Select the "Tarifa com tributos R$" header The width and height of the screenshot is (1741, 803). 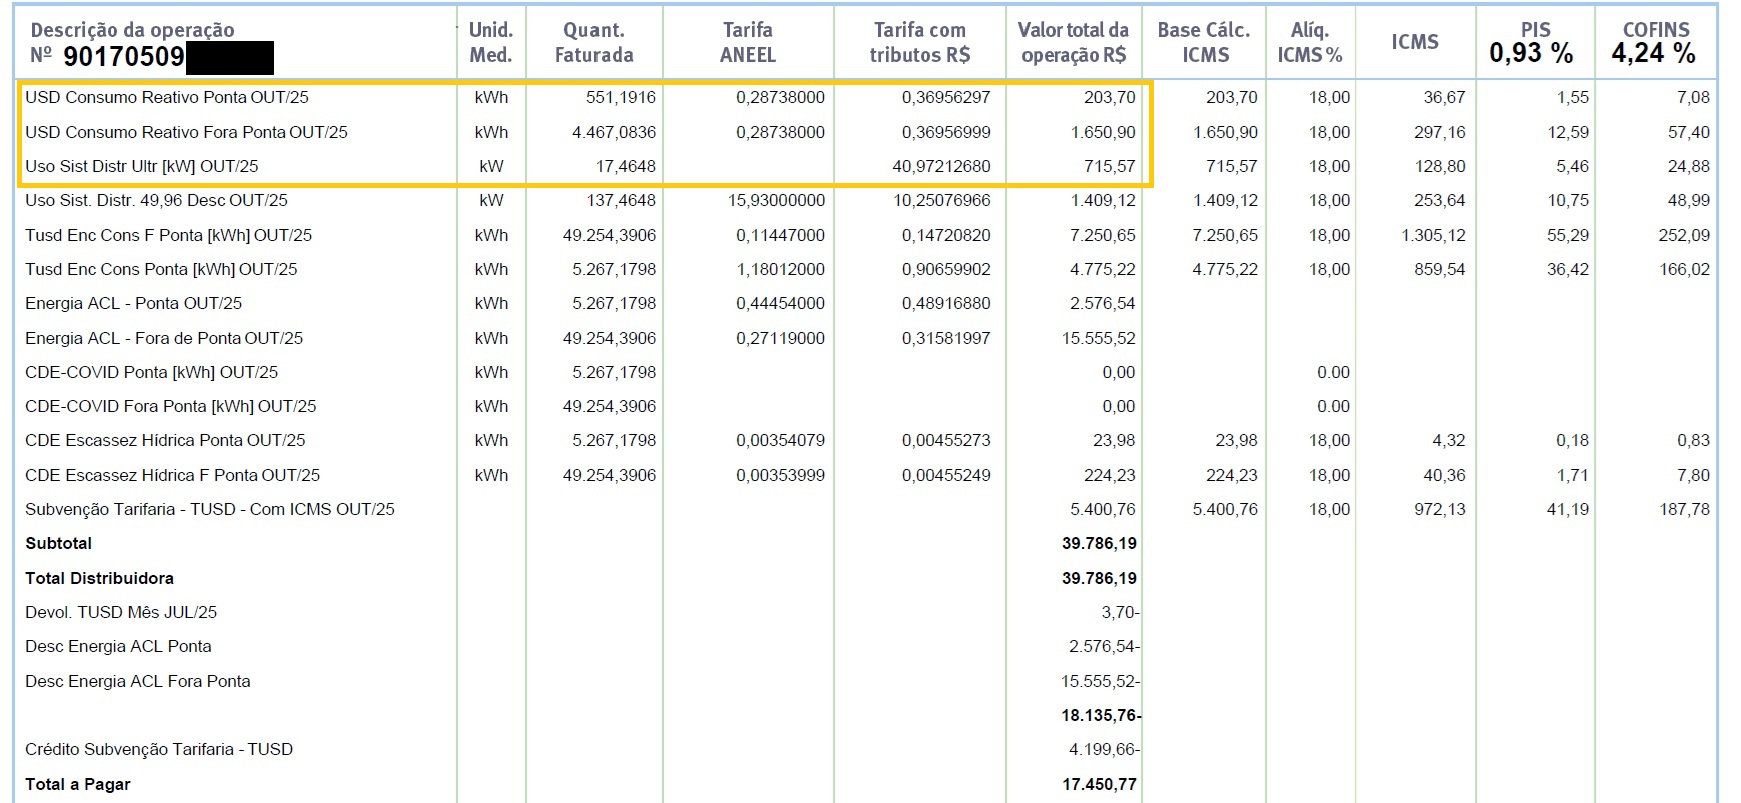(920, 42)
